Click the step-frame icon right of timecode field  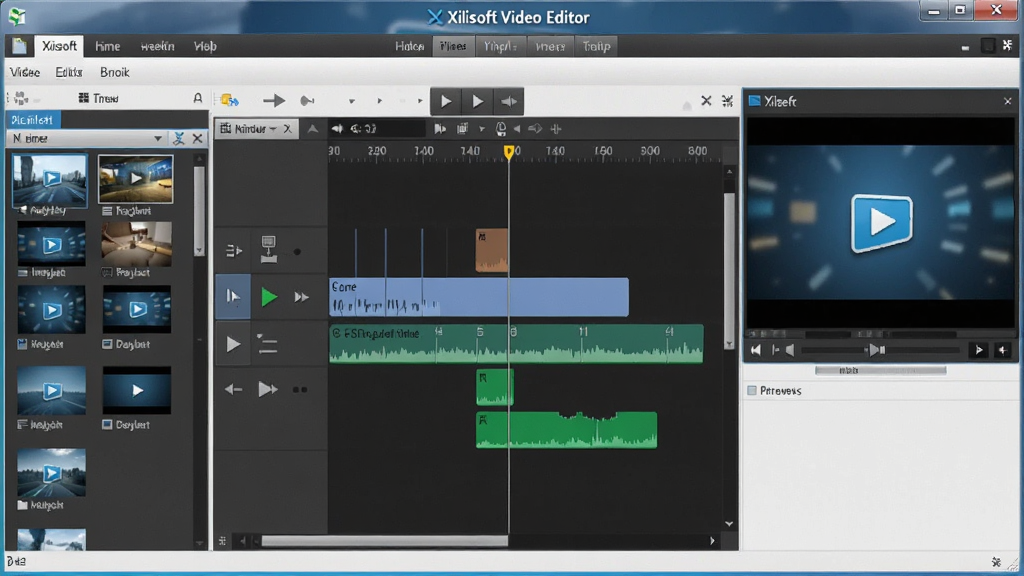click(x=440, y=129)
